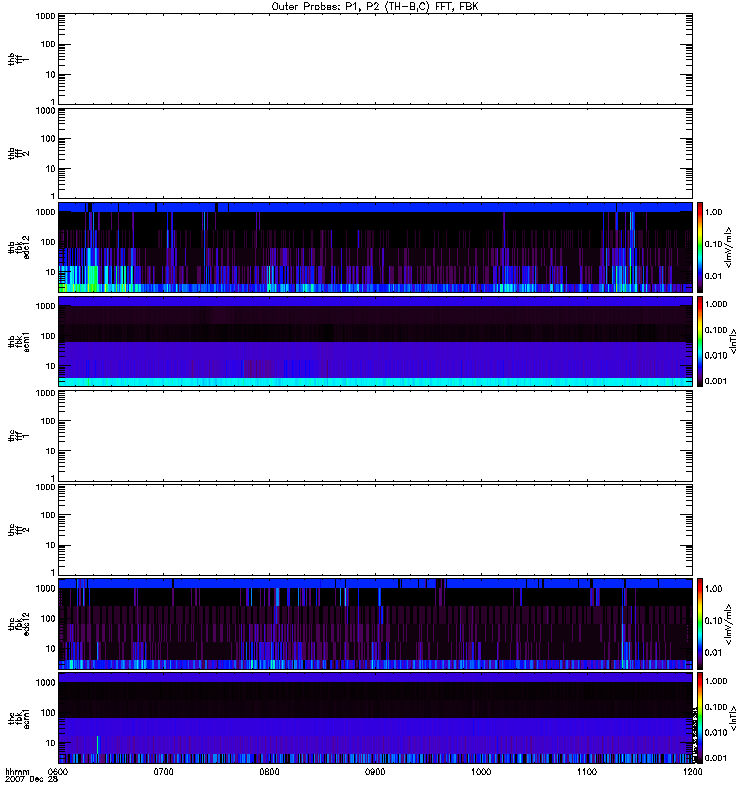The image size is (750, 800).
Task: Click the thb scm1 nT color bar
Action: pyautogui.click(x=702, y=340)
